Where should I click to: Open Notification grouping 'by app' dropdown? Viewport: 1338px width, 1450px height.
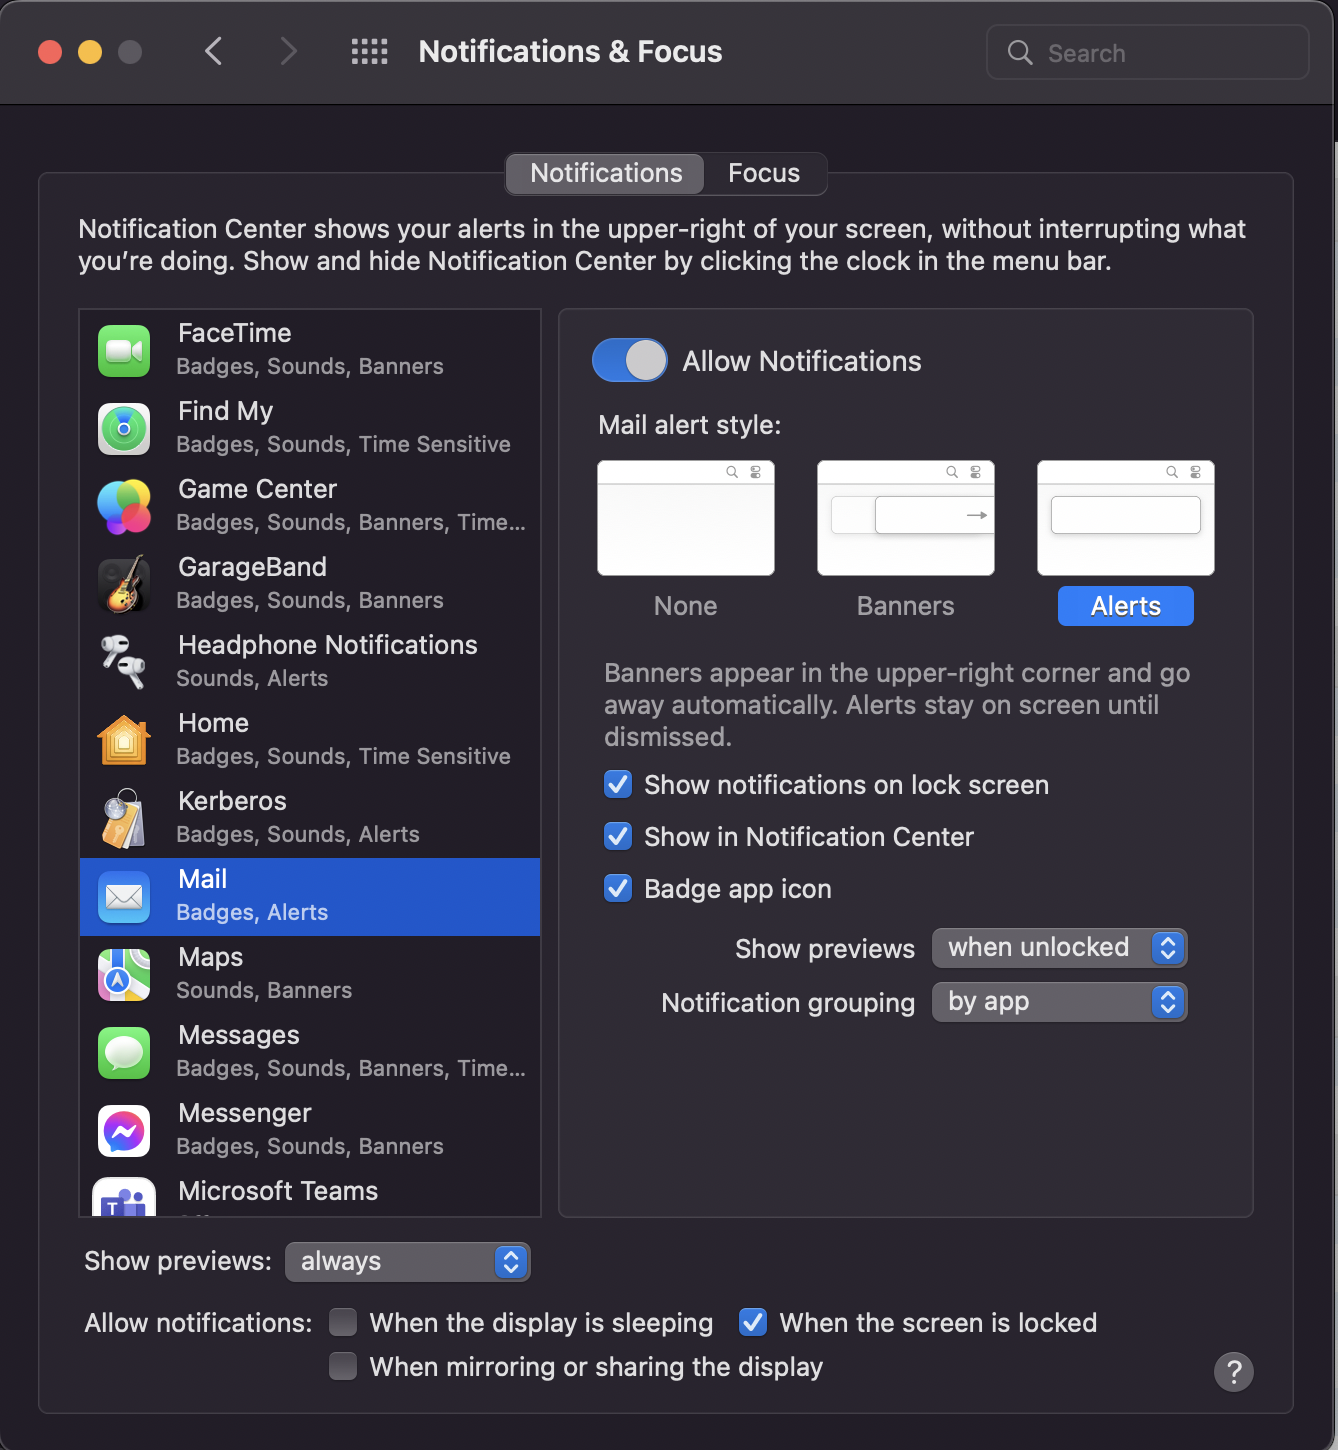(1059, 1002)
